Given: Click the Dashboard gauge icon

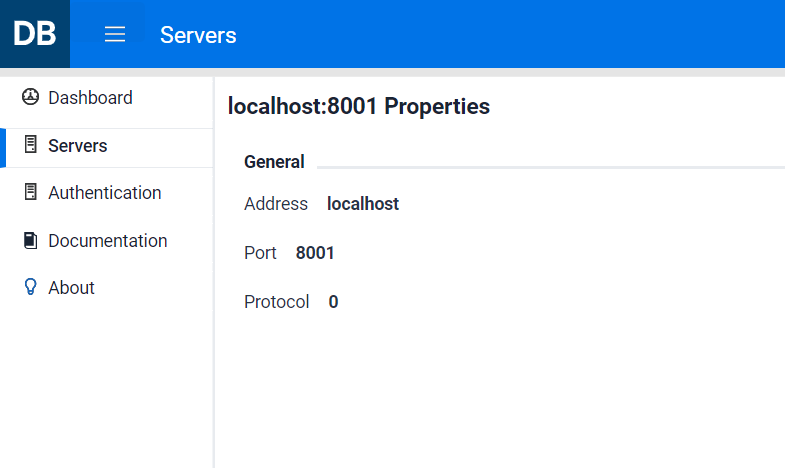Looking at the screenshot, I should [x=30, y=98].
